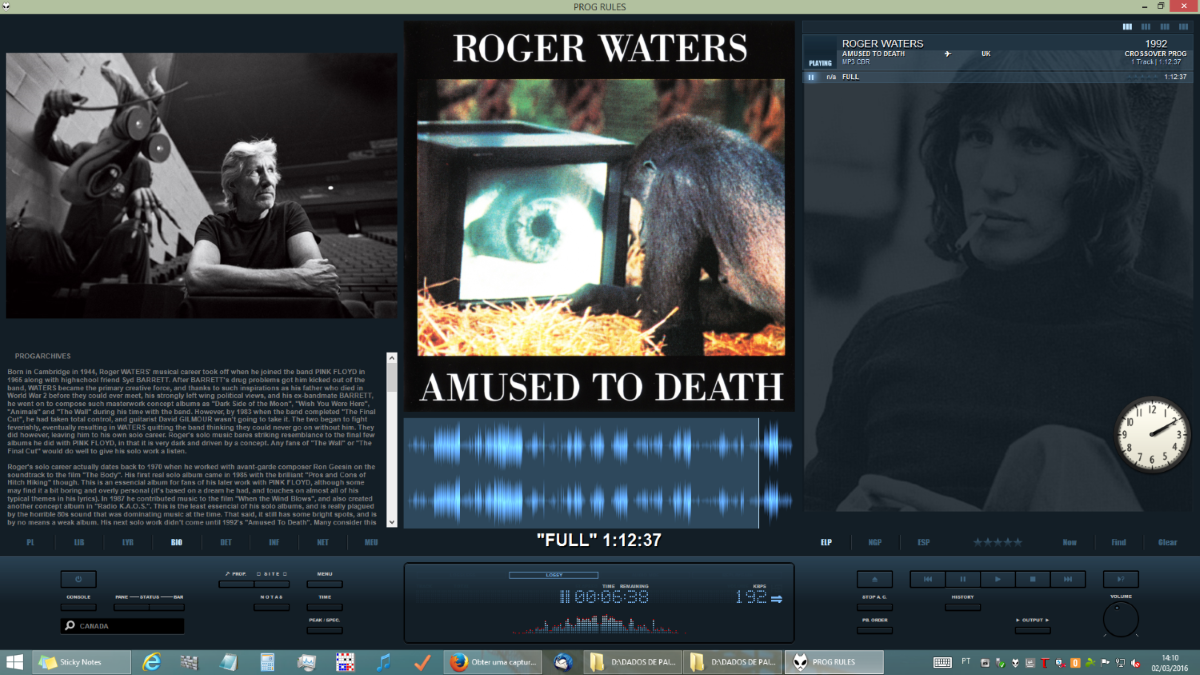Image resolution: width=1200 pixels, height=675 pixels.
Task: Switch to the DET tab
Action: pos(225,542)
